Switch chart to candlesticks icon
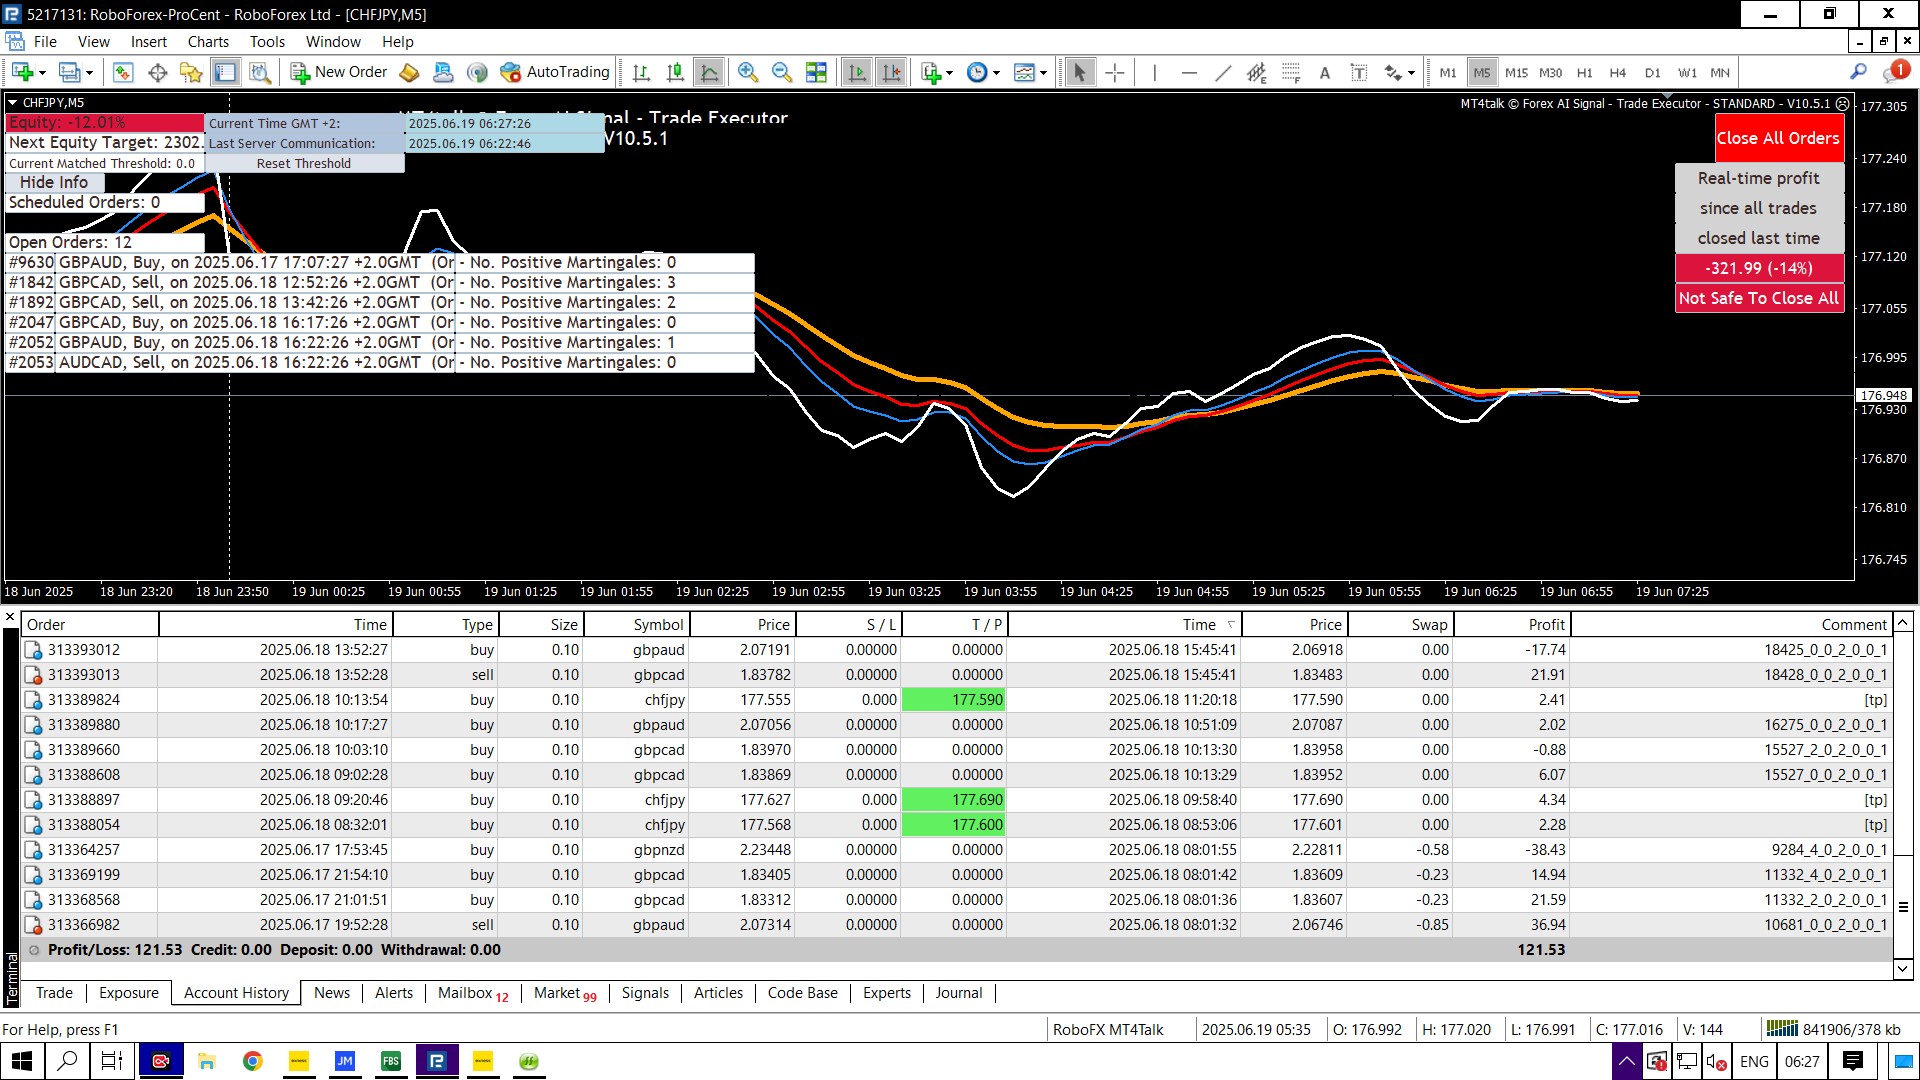This screenshot has width=1920, height=1080. [675, 72]
